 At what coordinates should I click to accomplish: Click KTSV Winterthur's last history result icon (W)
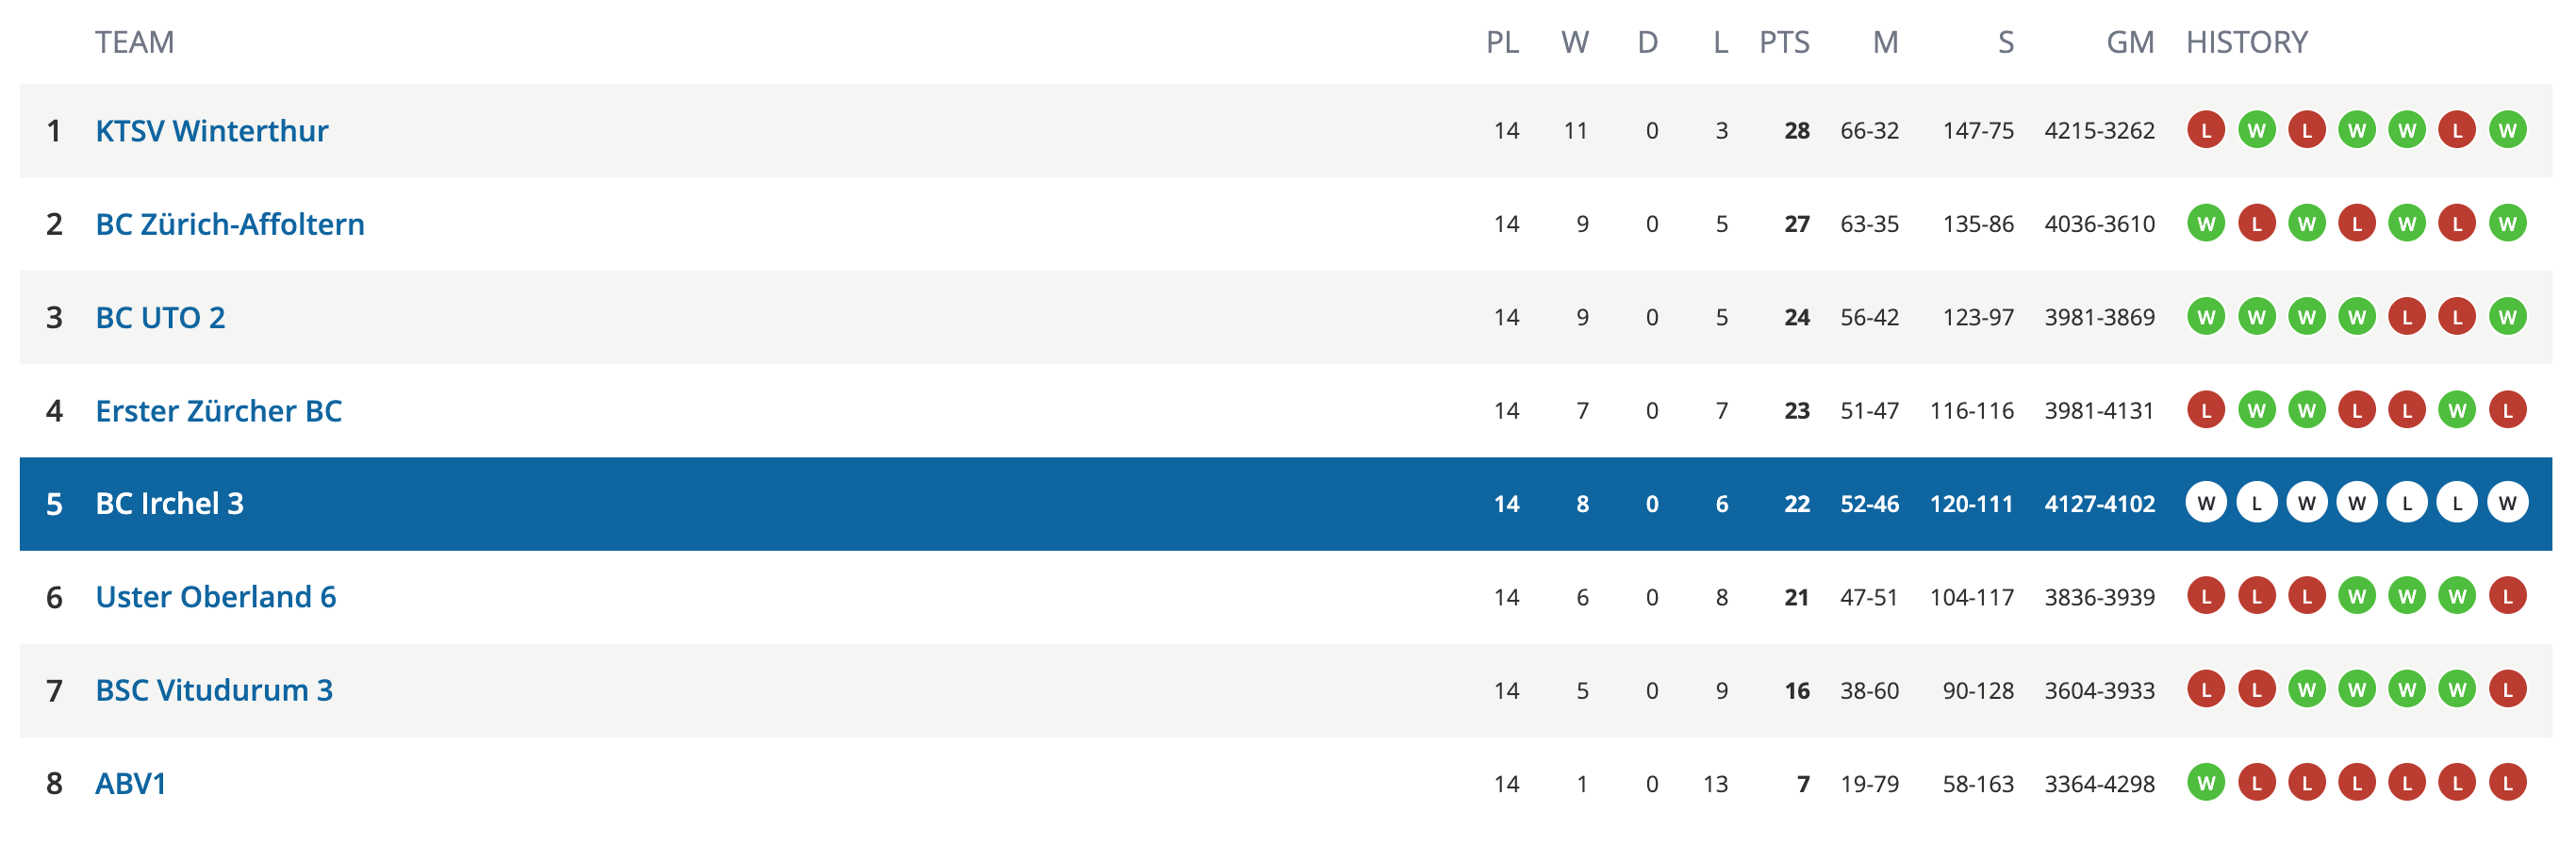[2507, 130]
